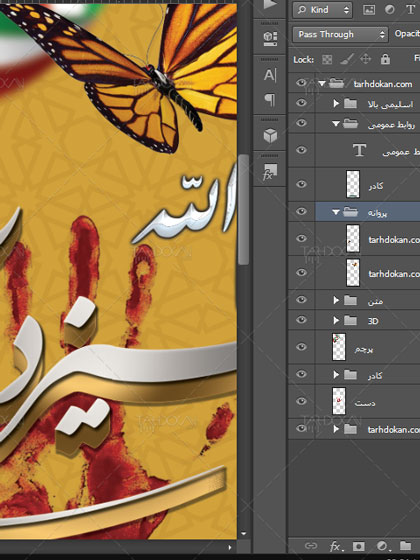Click the پرچم layer thumbnail
This screenshot has width=420, height=560.
tap(339, 347)
